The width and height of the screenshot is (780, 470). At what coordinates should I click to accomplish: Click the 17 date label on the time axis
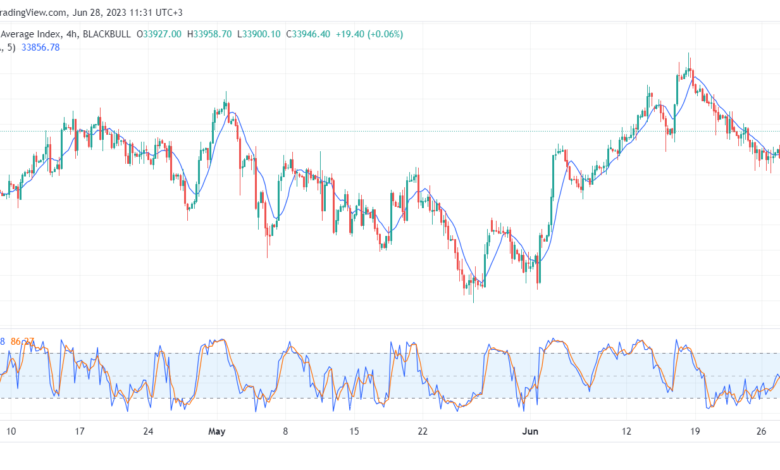tap(80, 431)
